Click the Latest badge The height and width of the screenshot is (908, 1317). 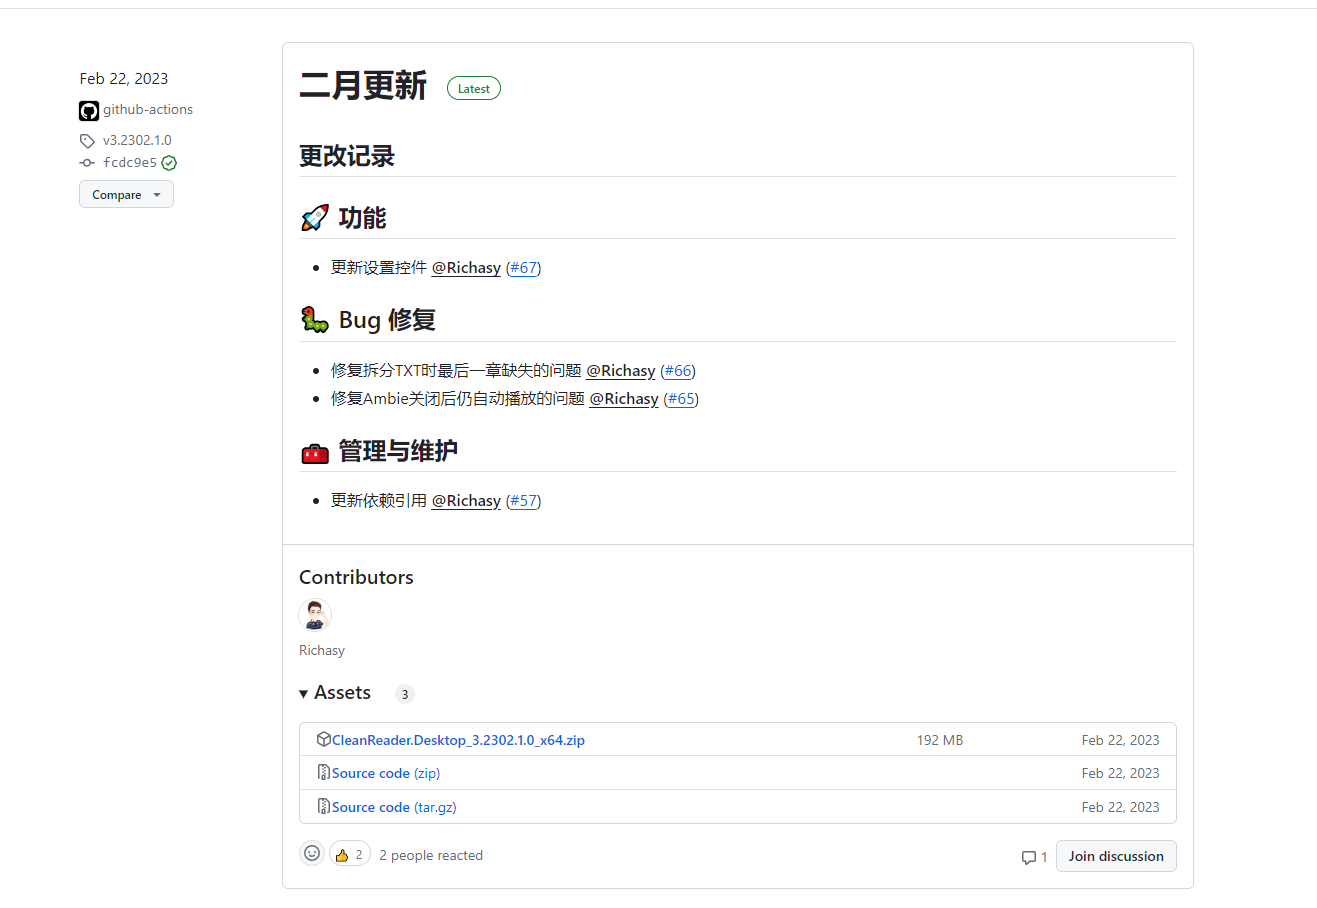pyautogui.click(x=474, y=89)
